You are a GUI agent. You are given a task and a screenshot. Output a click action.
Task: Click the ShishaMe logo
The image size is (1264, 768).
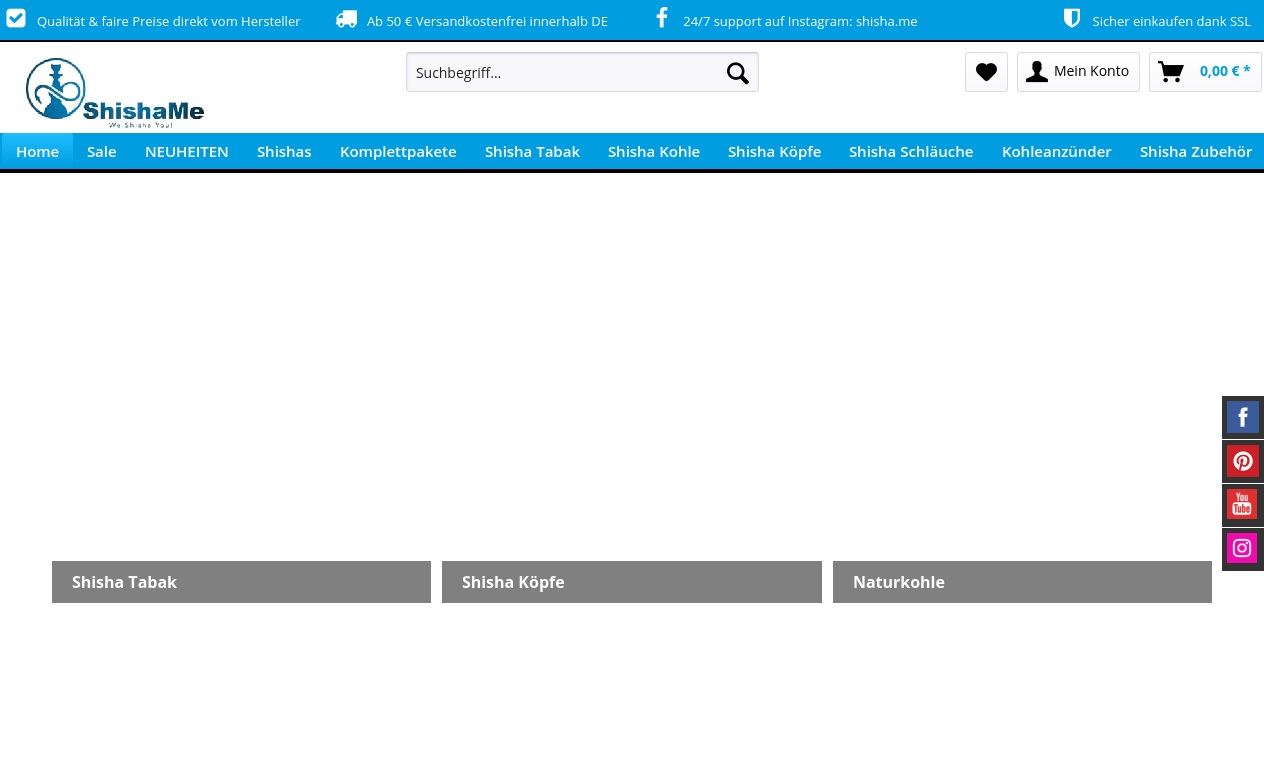click(115, 93)
